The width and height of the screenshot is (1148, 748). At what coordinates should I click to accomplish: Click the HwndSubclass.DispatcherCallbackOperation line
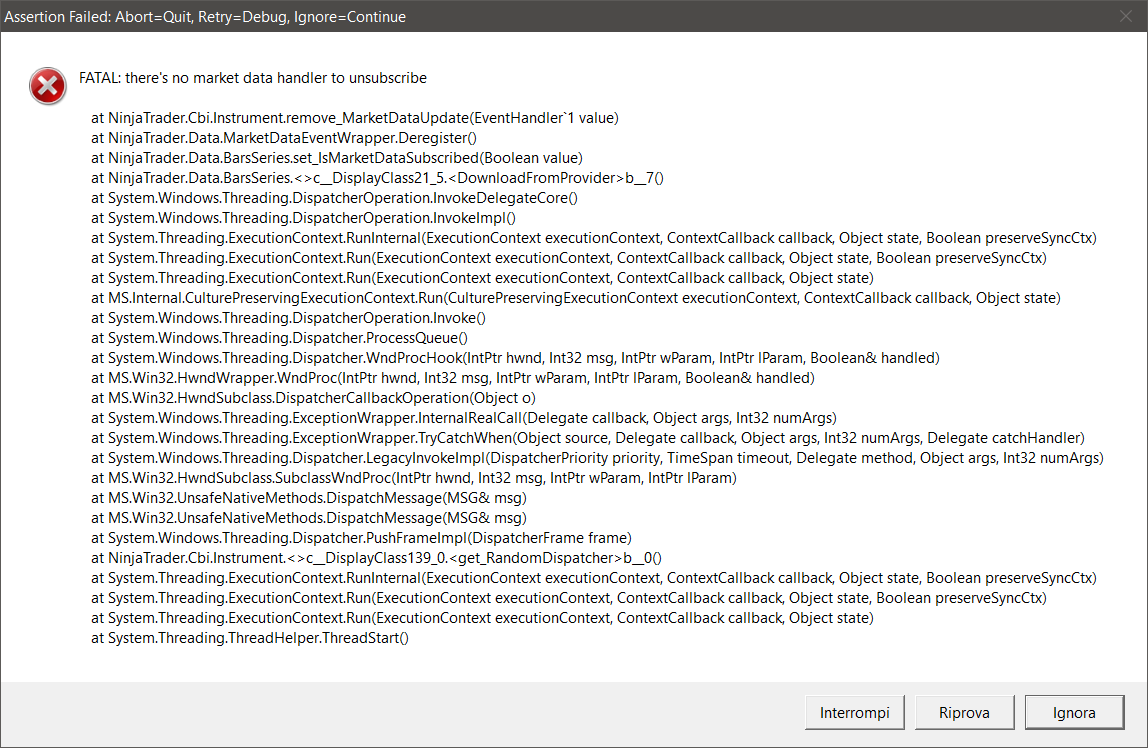pyautogui.click(x=313, y=398)
